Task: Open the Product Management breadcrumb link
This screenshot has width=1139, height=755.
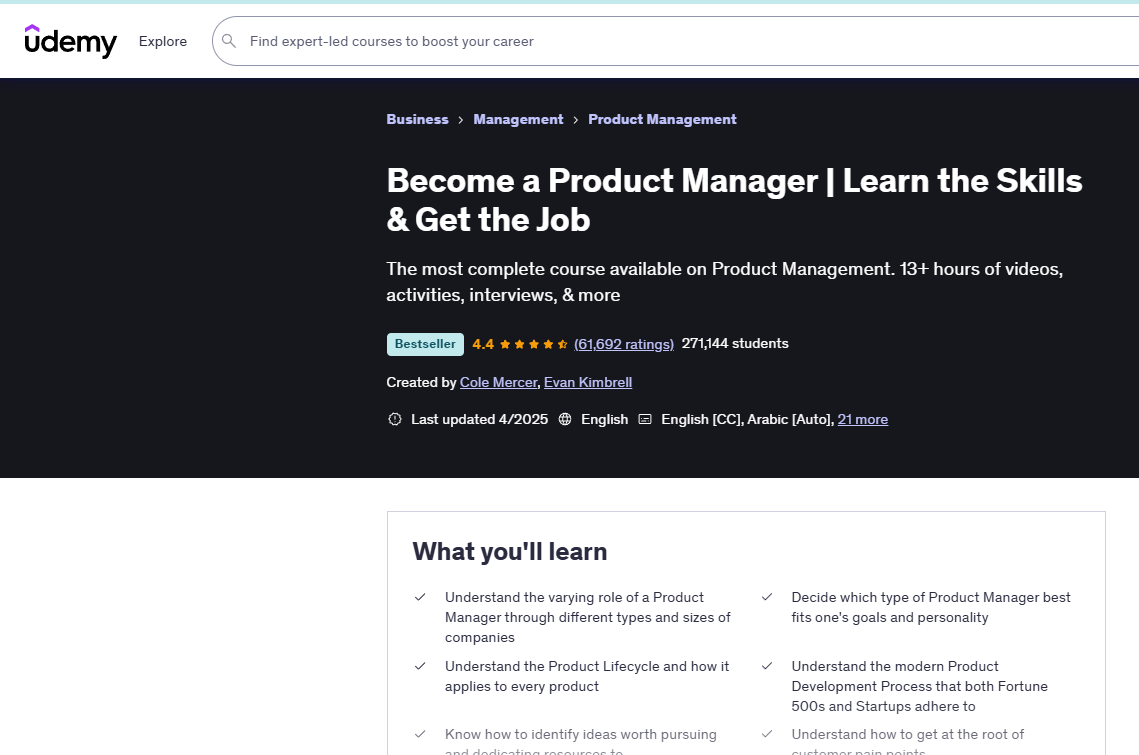Action: (662, 119)
